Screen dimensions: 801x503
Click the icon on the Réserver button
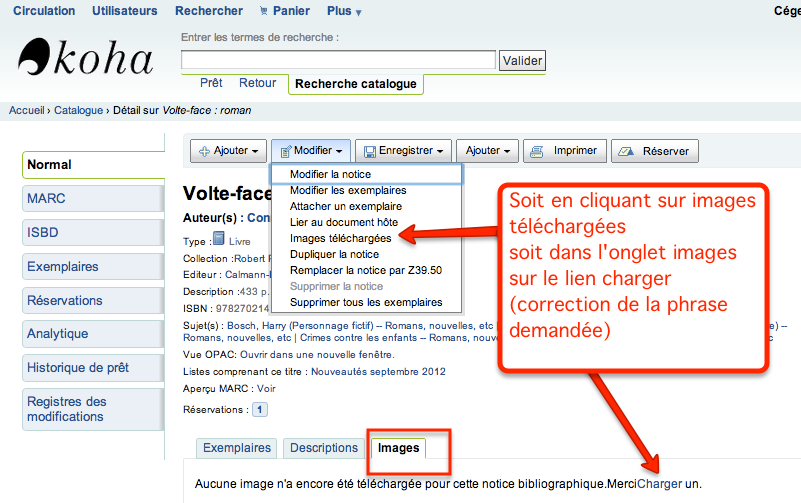tap(626, 151)
